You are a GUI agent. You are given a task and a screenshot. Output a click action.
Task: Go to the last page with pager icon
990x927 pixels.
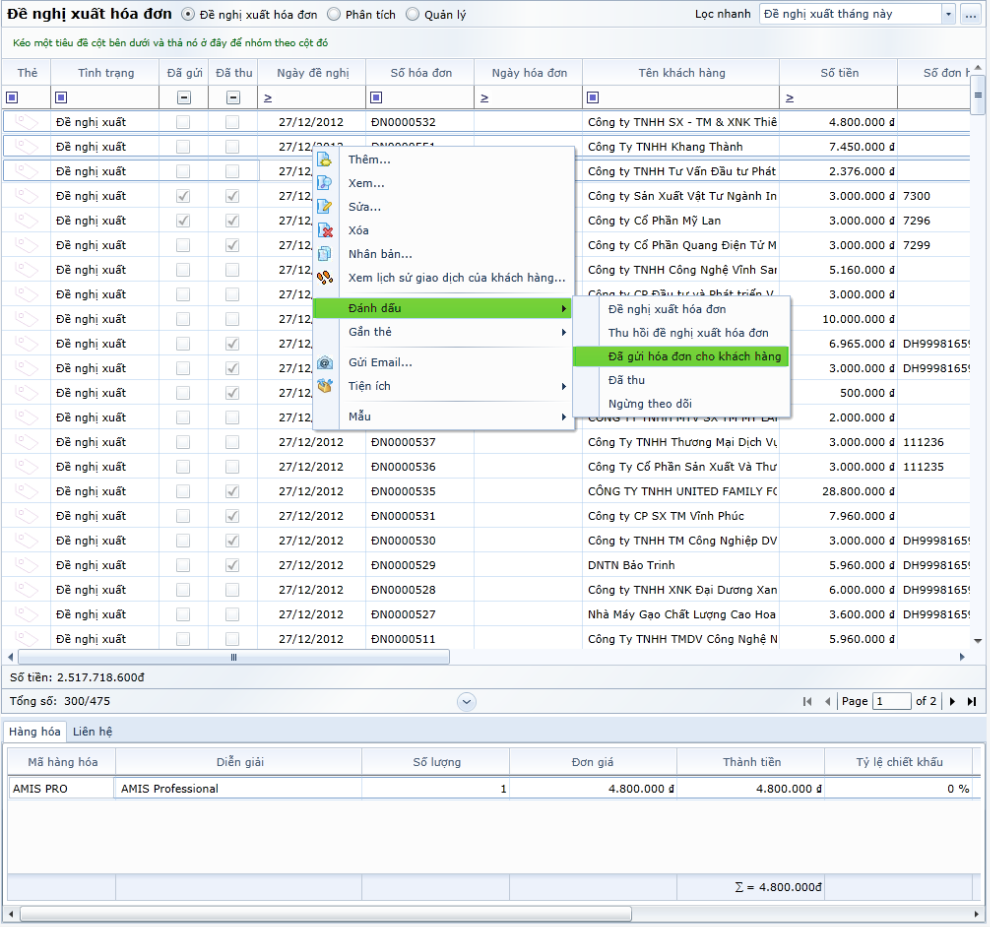point(971,702)
